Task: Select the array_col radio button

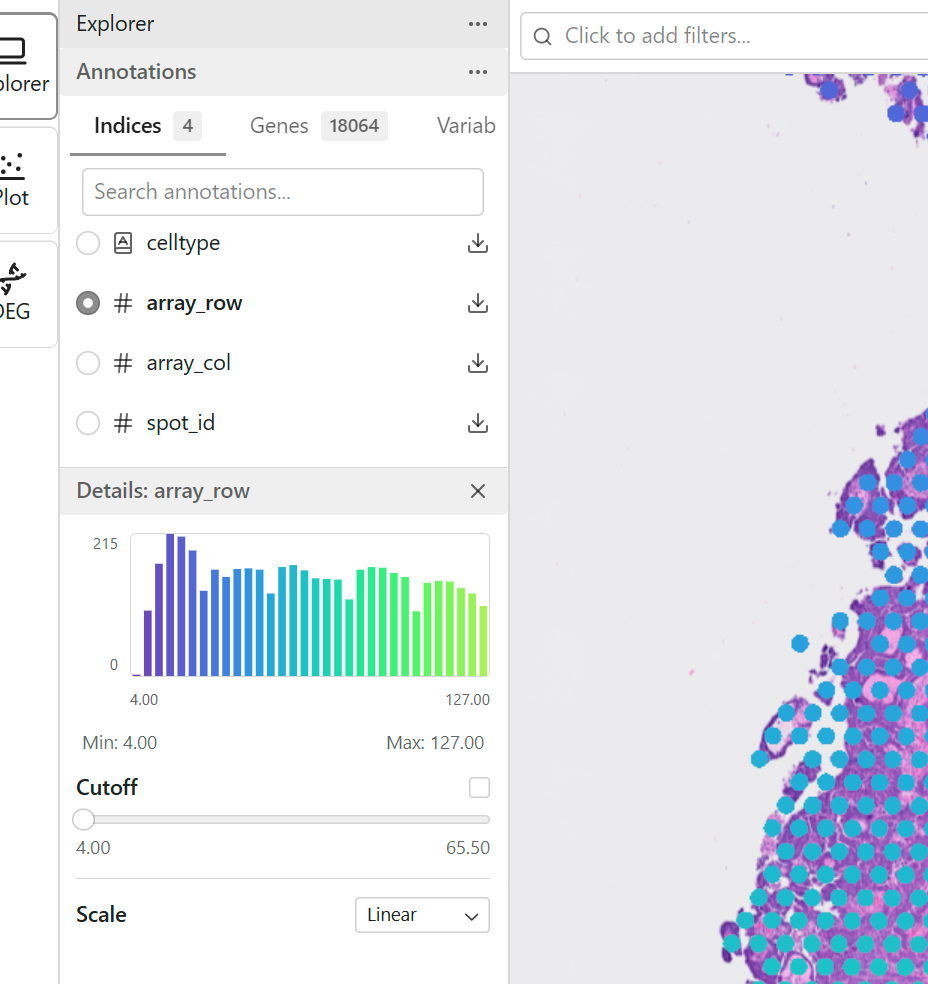Action: [x=88, y=363]
